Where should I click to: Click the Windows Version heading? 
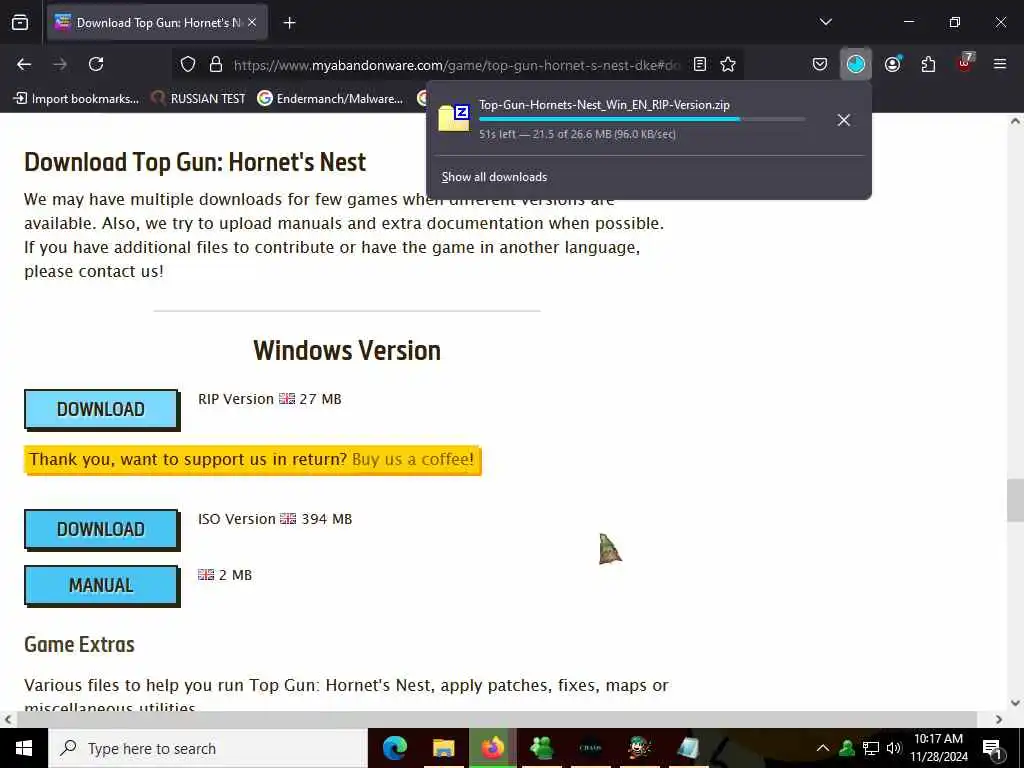[x=347, y=351]
